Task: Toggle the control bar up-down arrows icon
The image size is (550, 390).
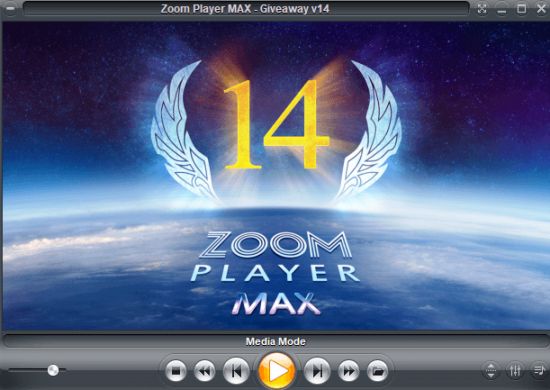Action: pos(491,370)
